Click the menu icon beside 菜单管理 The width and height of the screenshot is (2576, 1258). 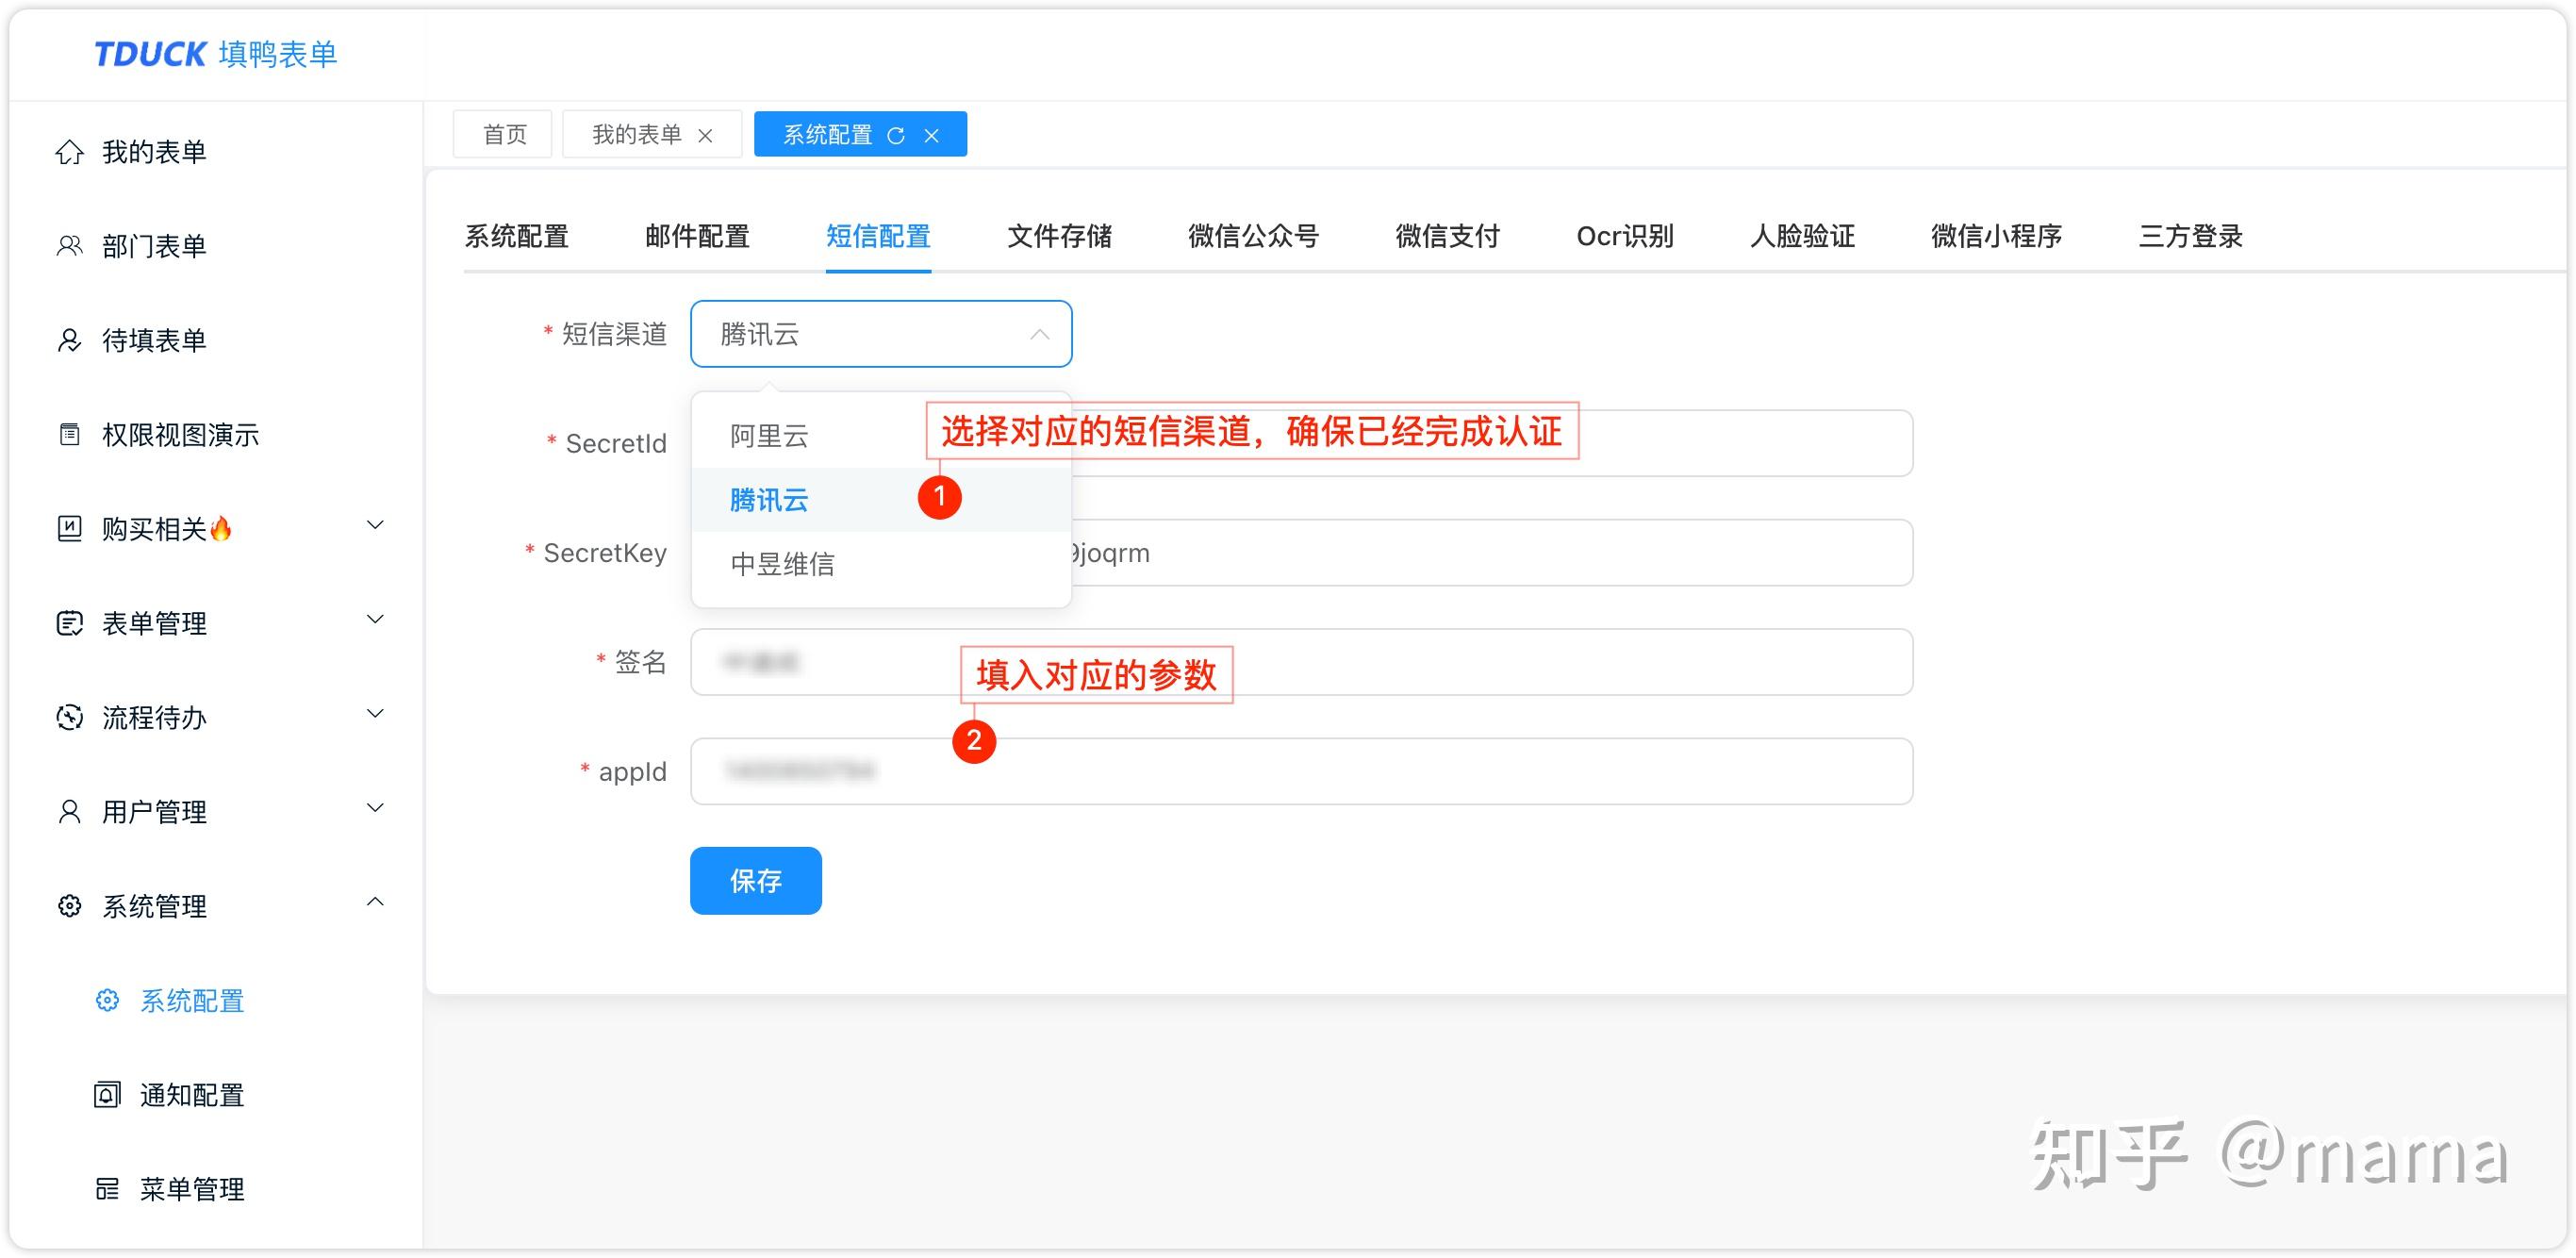coord(107,1189)
